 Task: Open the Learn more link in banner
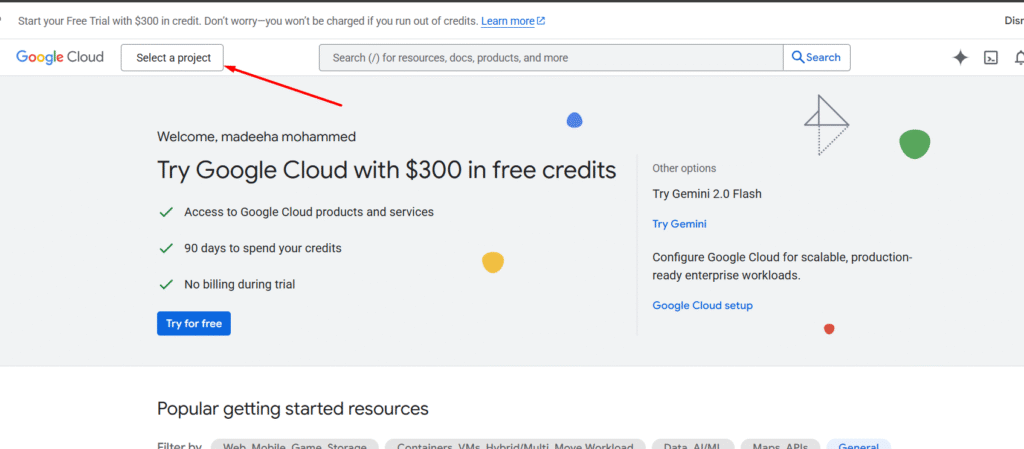(x=513, y=21)
